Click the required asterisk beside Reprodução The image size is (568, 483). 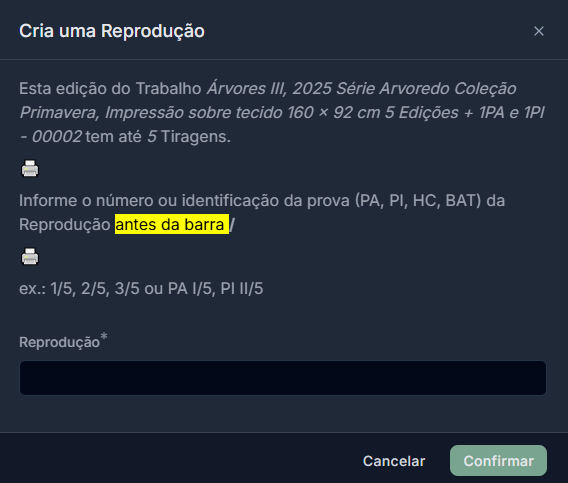(104, 336)
